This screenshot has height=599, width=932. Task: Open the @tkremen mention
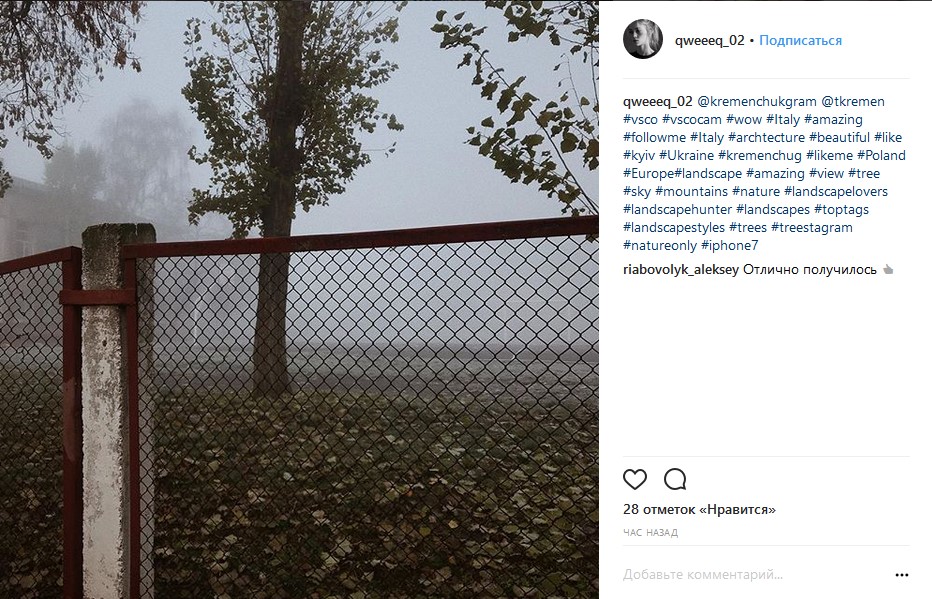tap(853, 102)
